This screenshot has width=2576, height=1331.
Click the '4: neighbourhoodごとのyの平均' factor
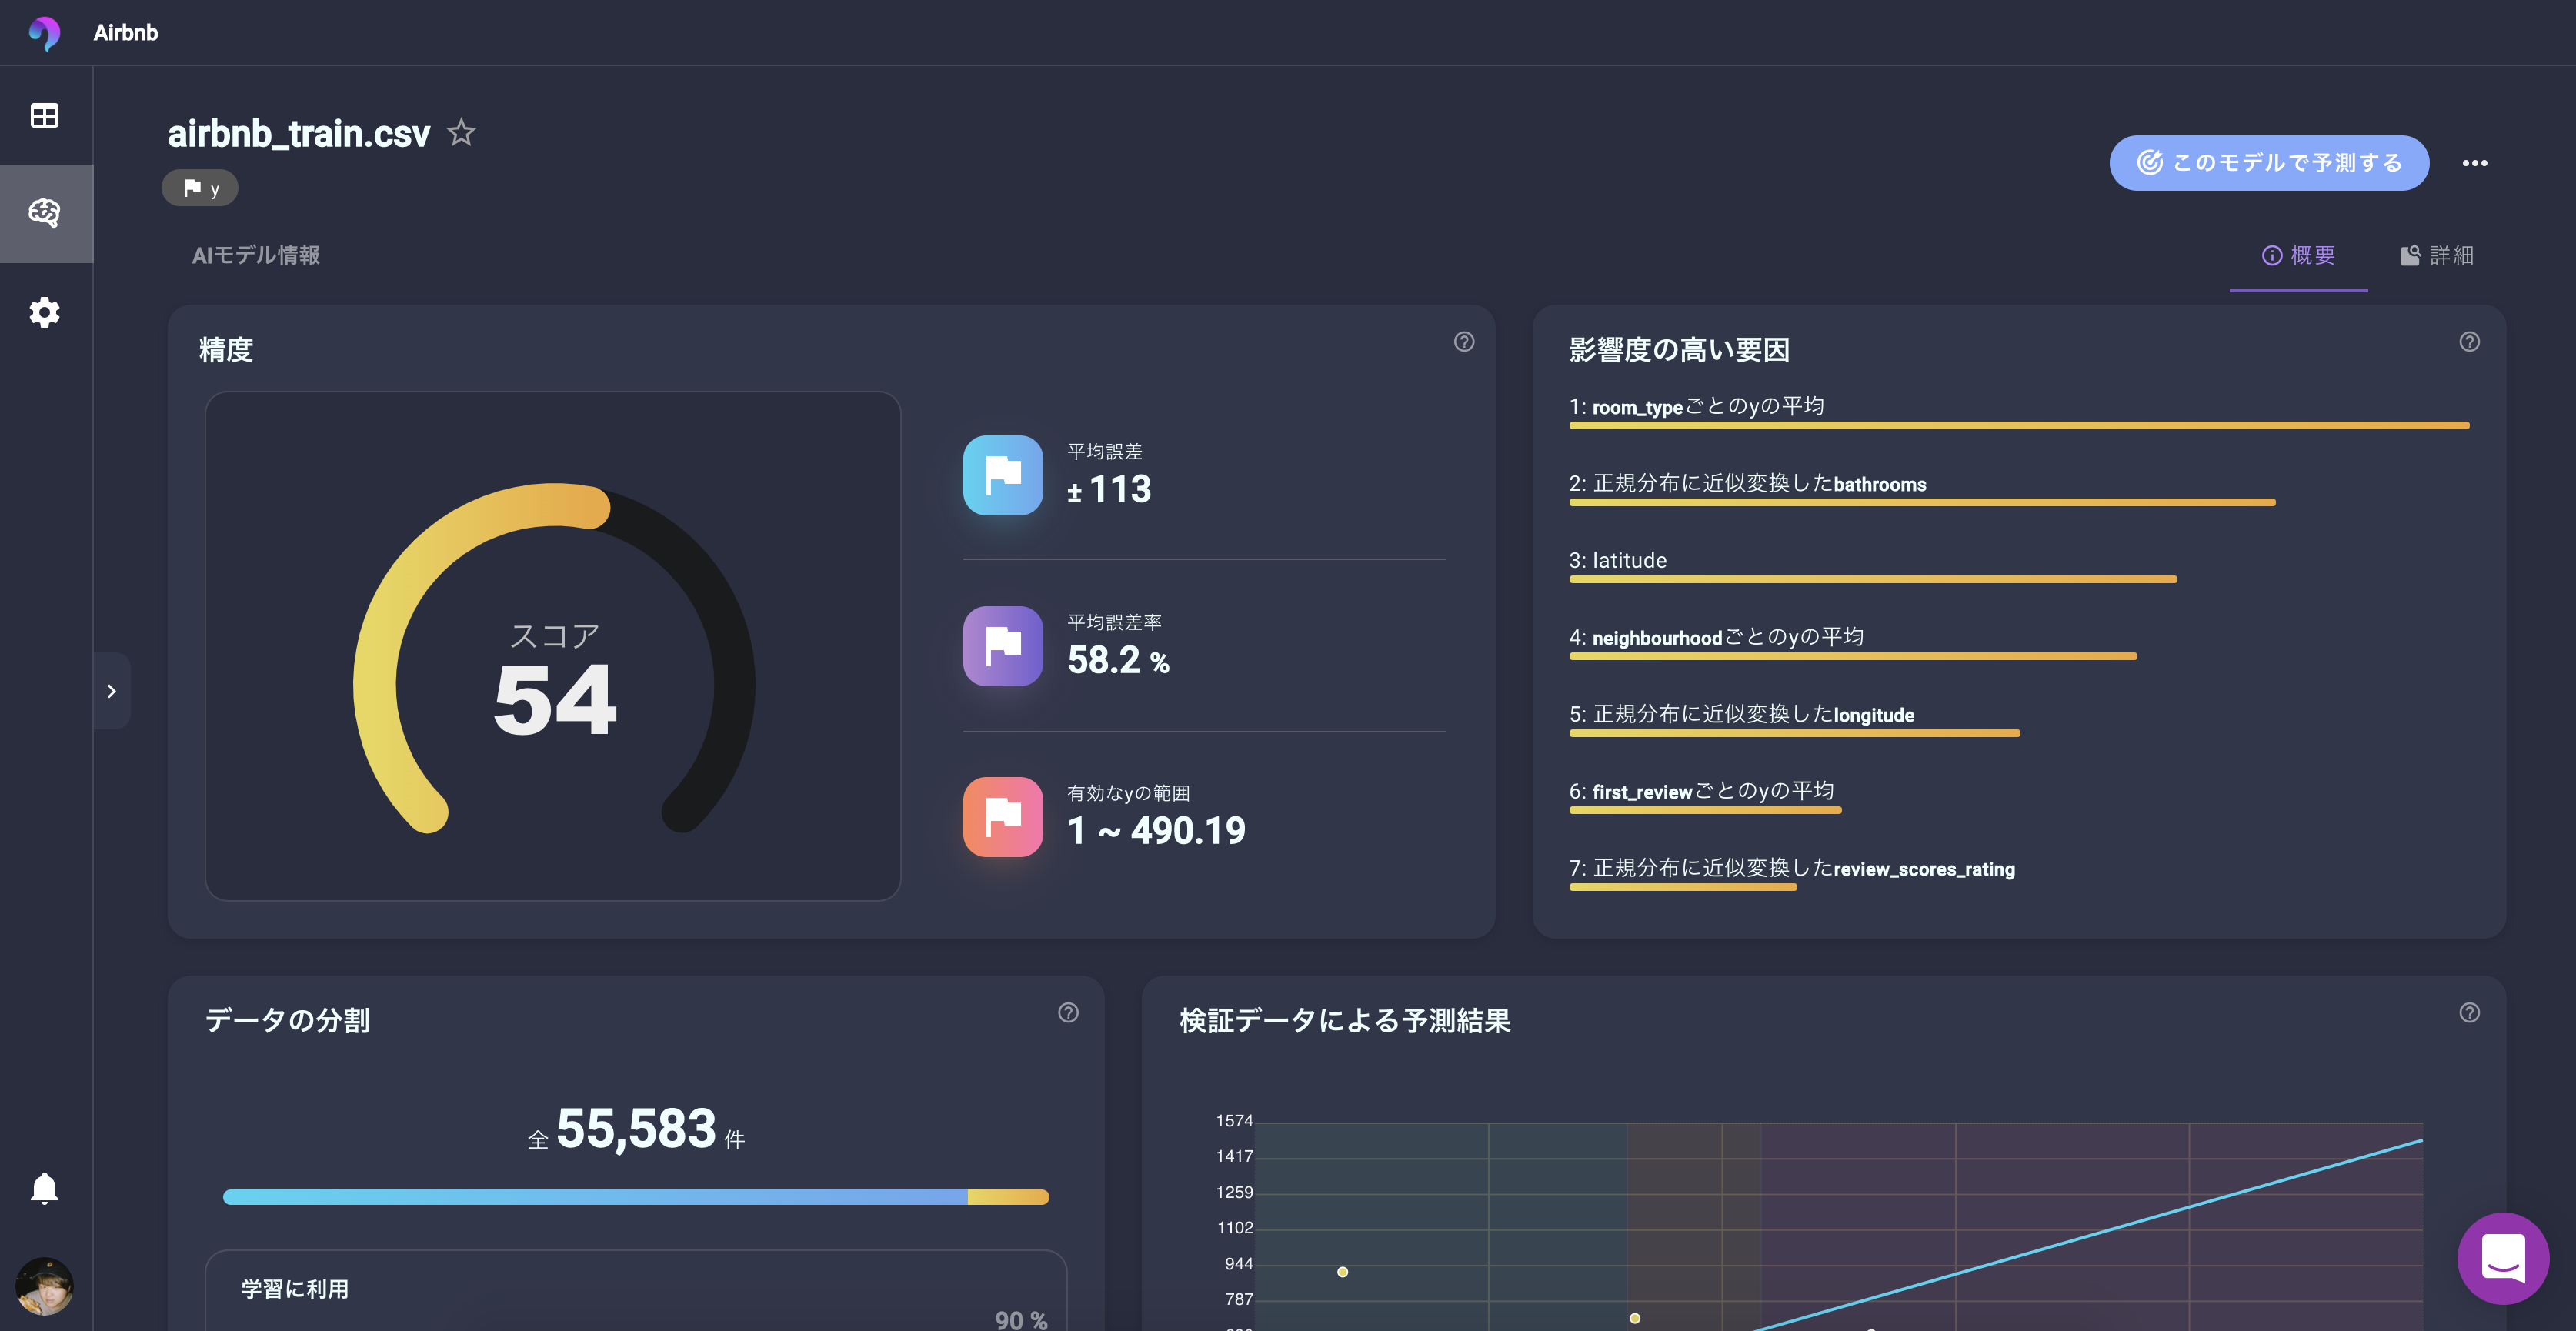click(x=1716, y=637)
